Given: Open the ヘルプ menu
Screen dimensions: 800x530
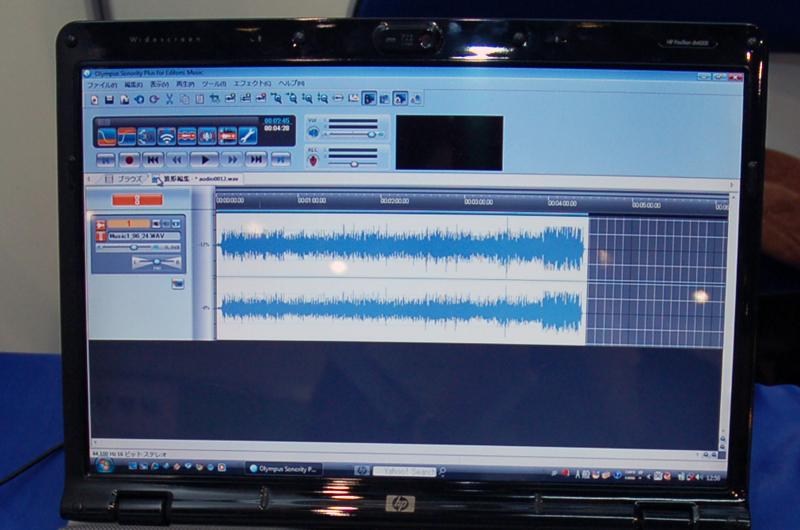Looking at the screenshot, I should pos(291,83).
